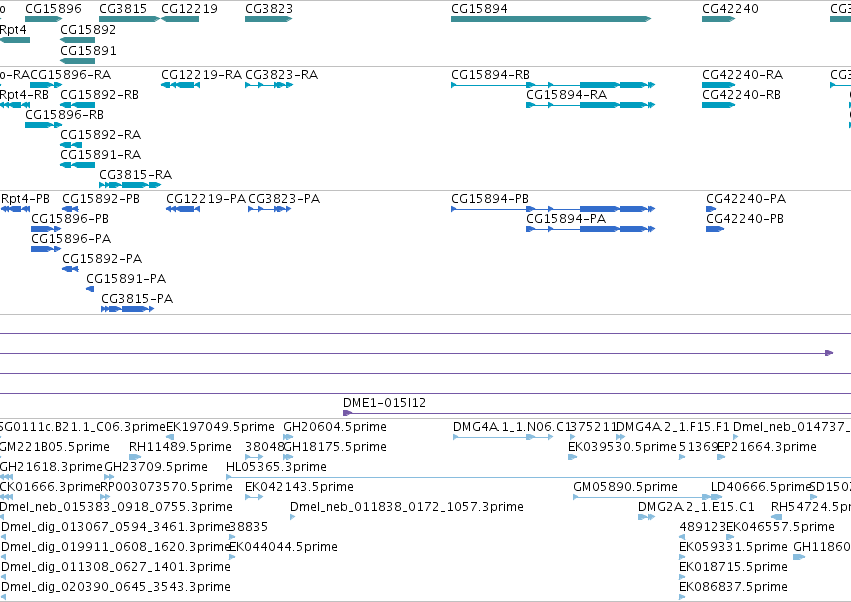Select the Dmel_neb_015383_0918_0755.3prime label
Screen dimensions: 851x602
pos(116,506)
